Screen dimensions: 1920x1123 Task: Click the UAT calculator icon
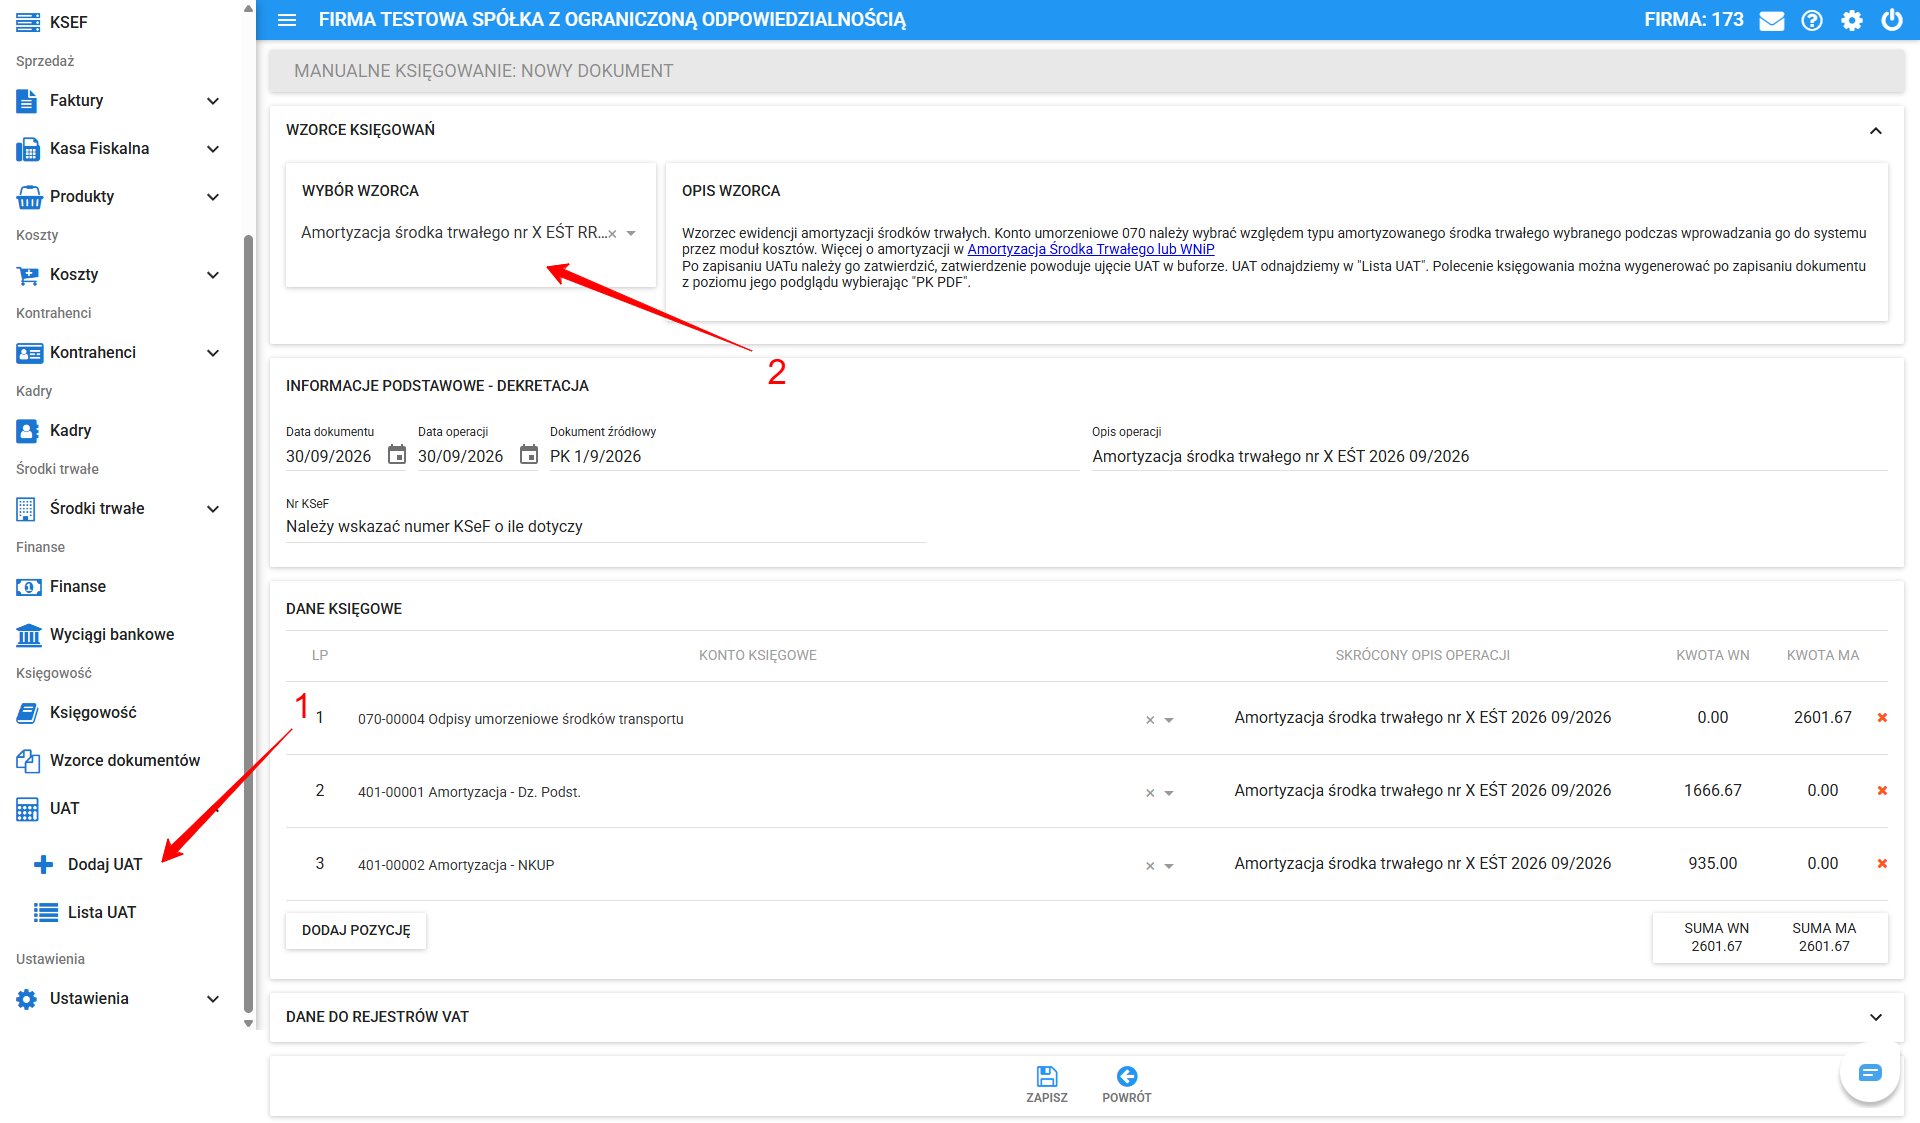27,809
